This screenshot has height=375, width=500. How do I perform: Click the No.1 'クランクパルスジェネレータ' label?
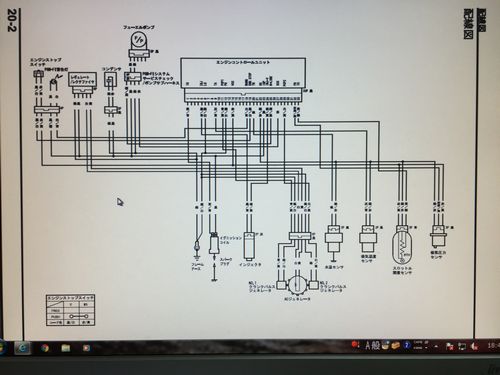pos(262,287)
